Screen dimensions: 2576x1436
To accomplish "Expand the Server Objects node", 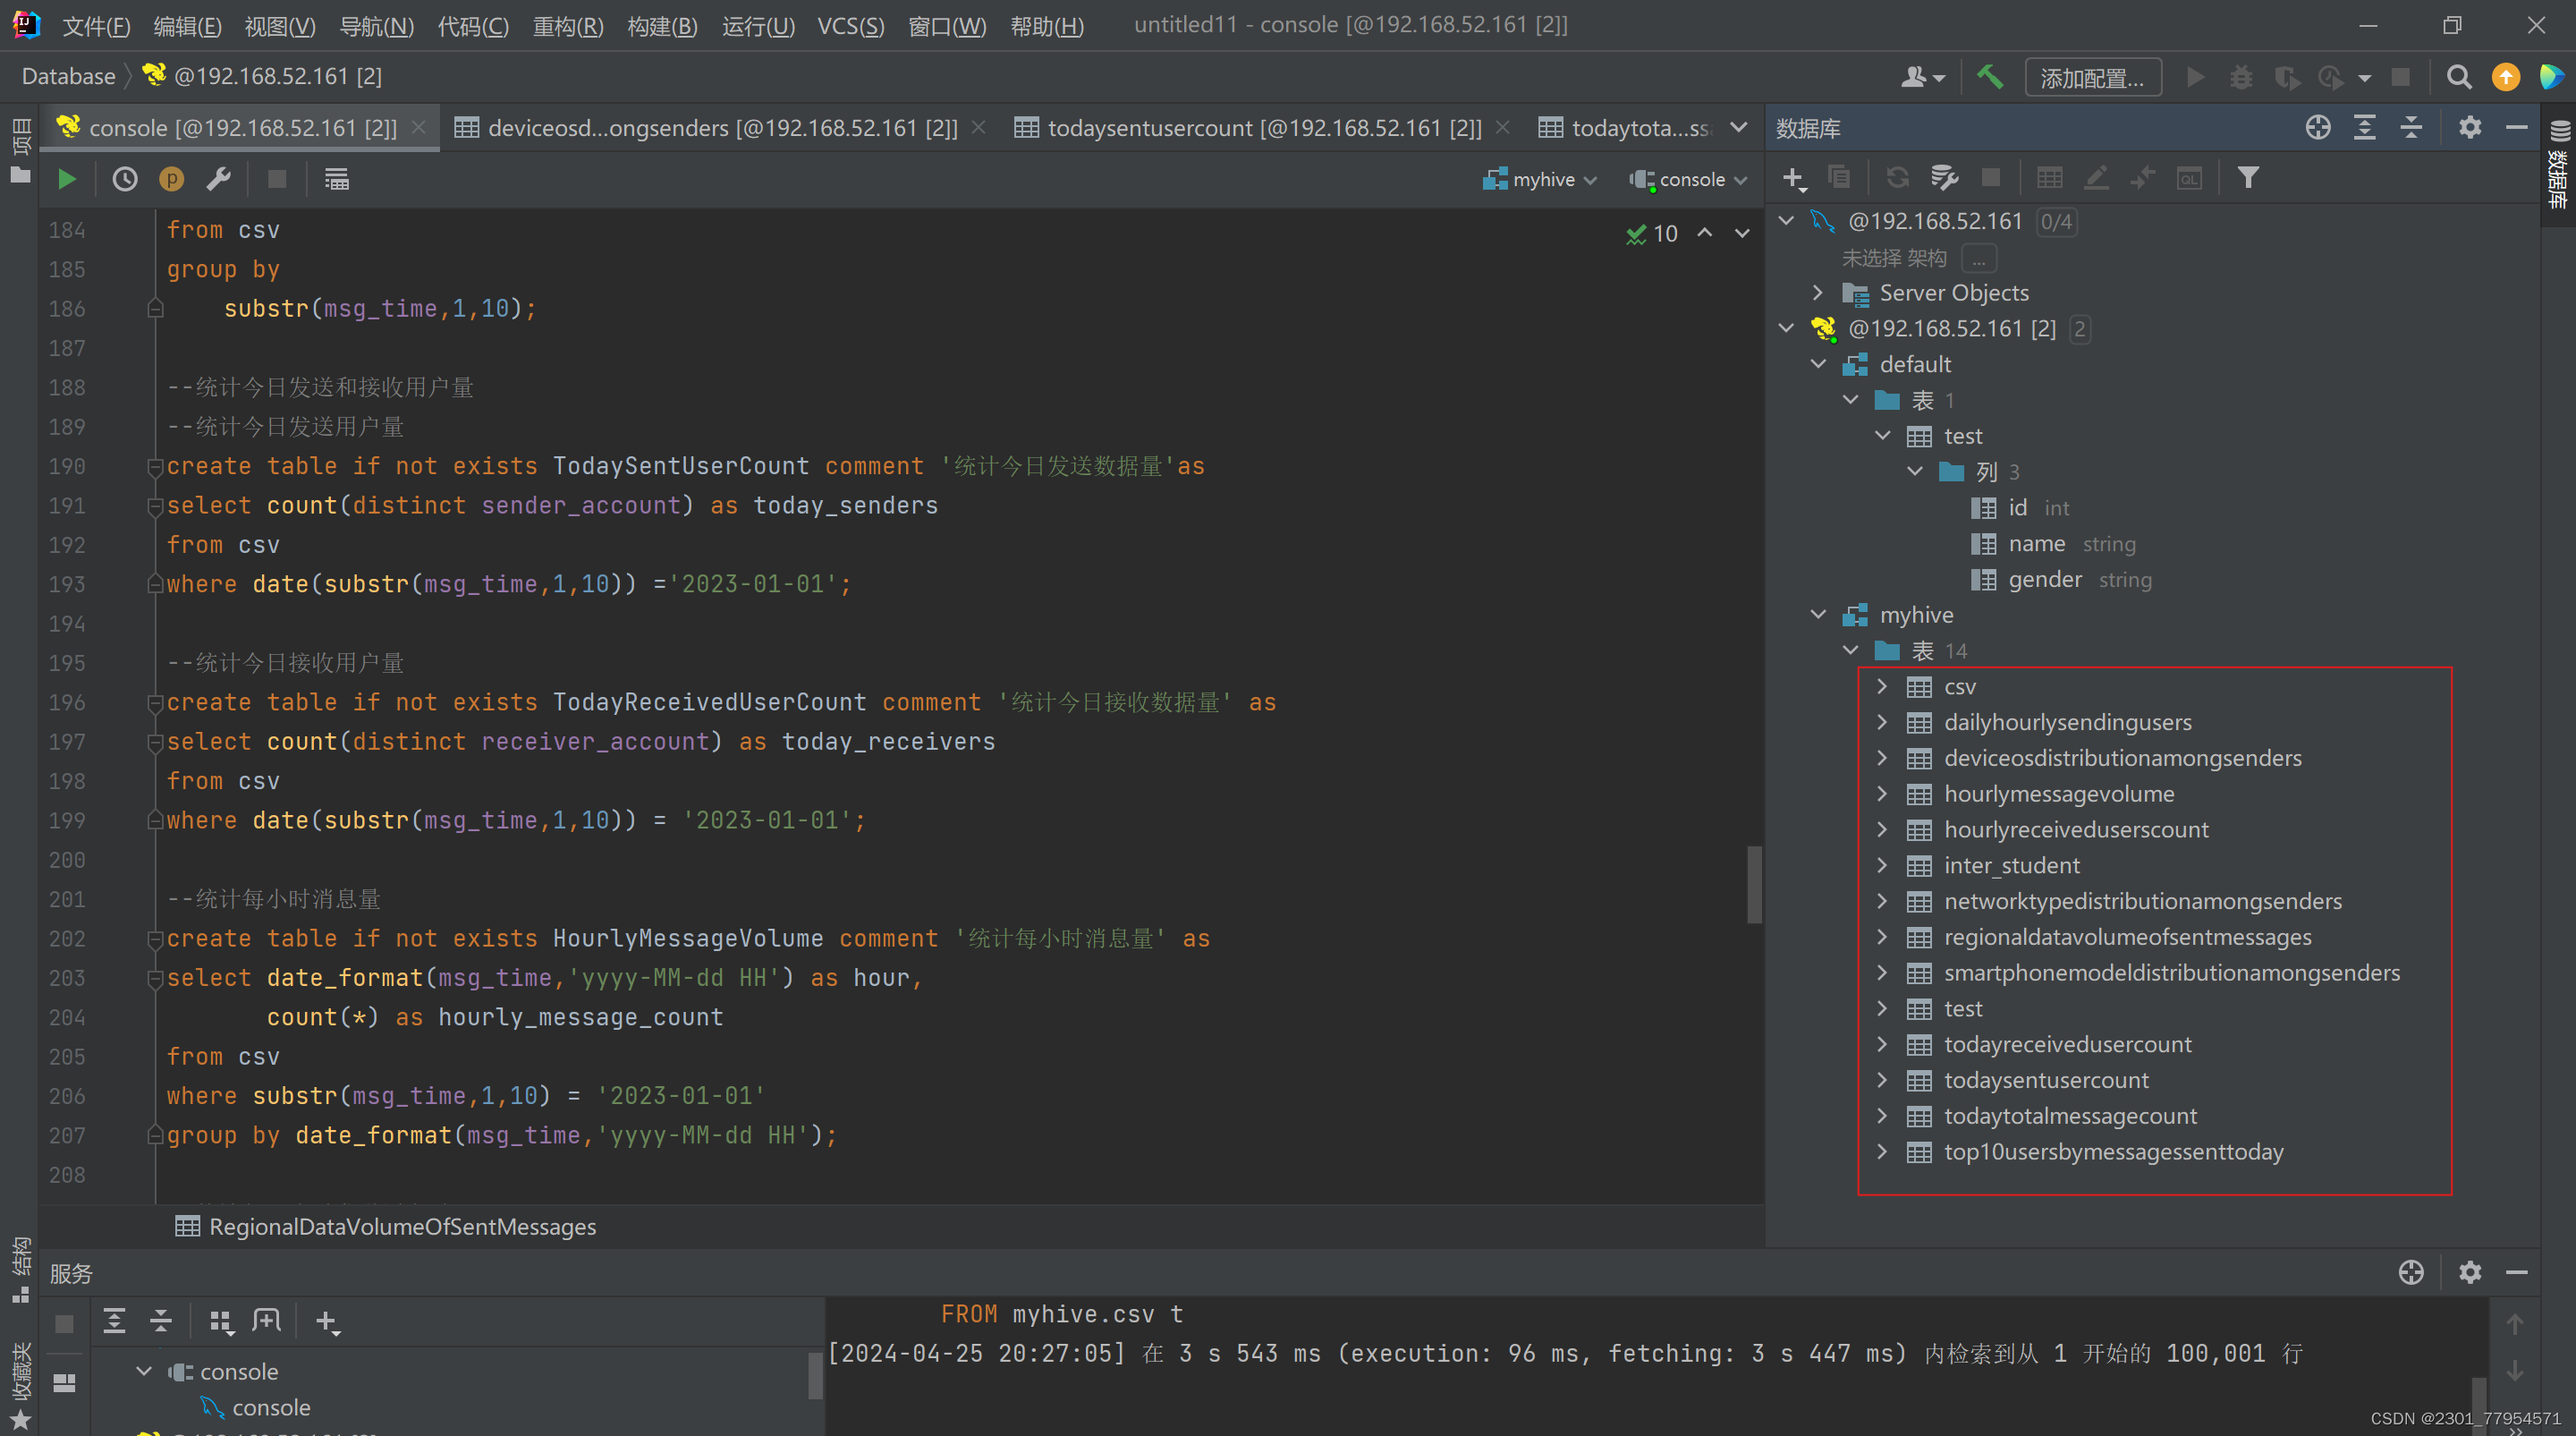I will (1819, 292).
